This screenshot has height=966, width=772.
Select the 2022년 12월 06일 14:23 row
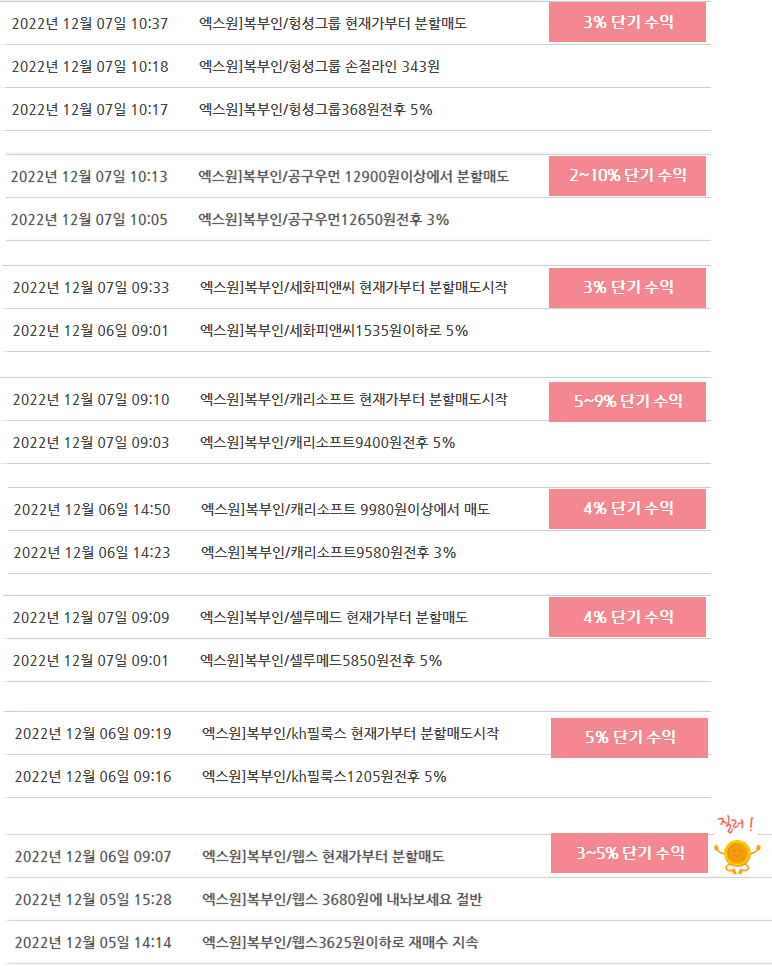(x=357, y=553)
